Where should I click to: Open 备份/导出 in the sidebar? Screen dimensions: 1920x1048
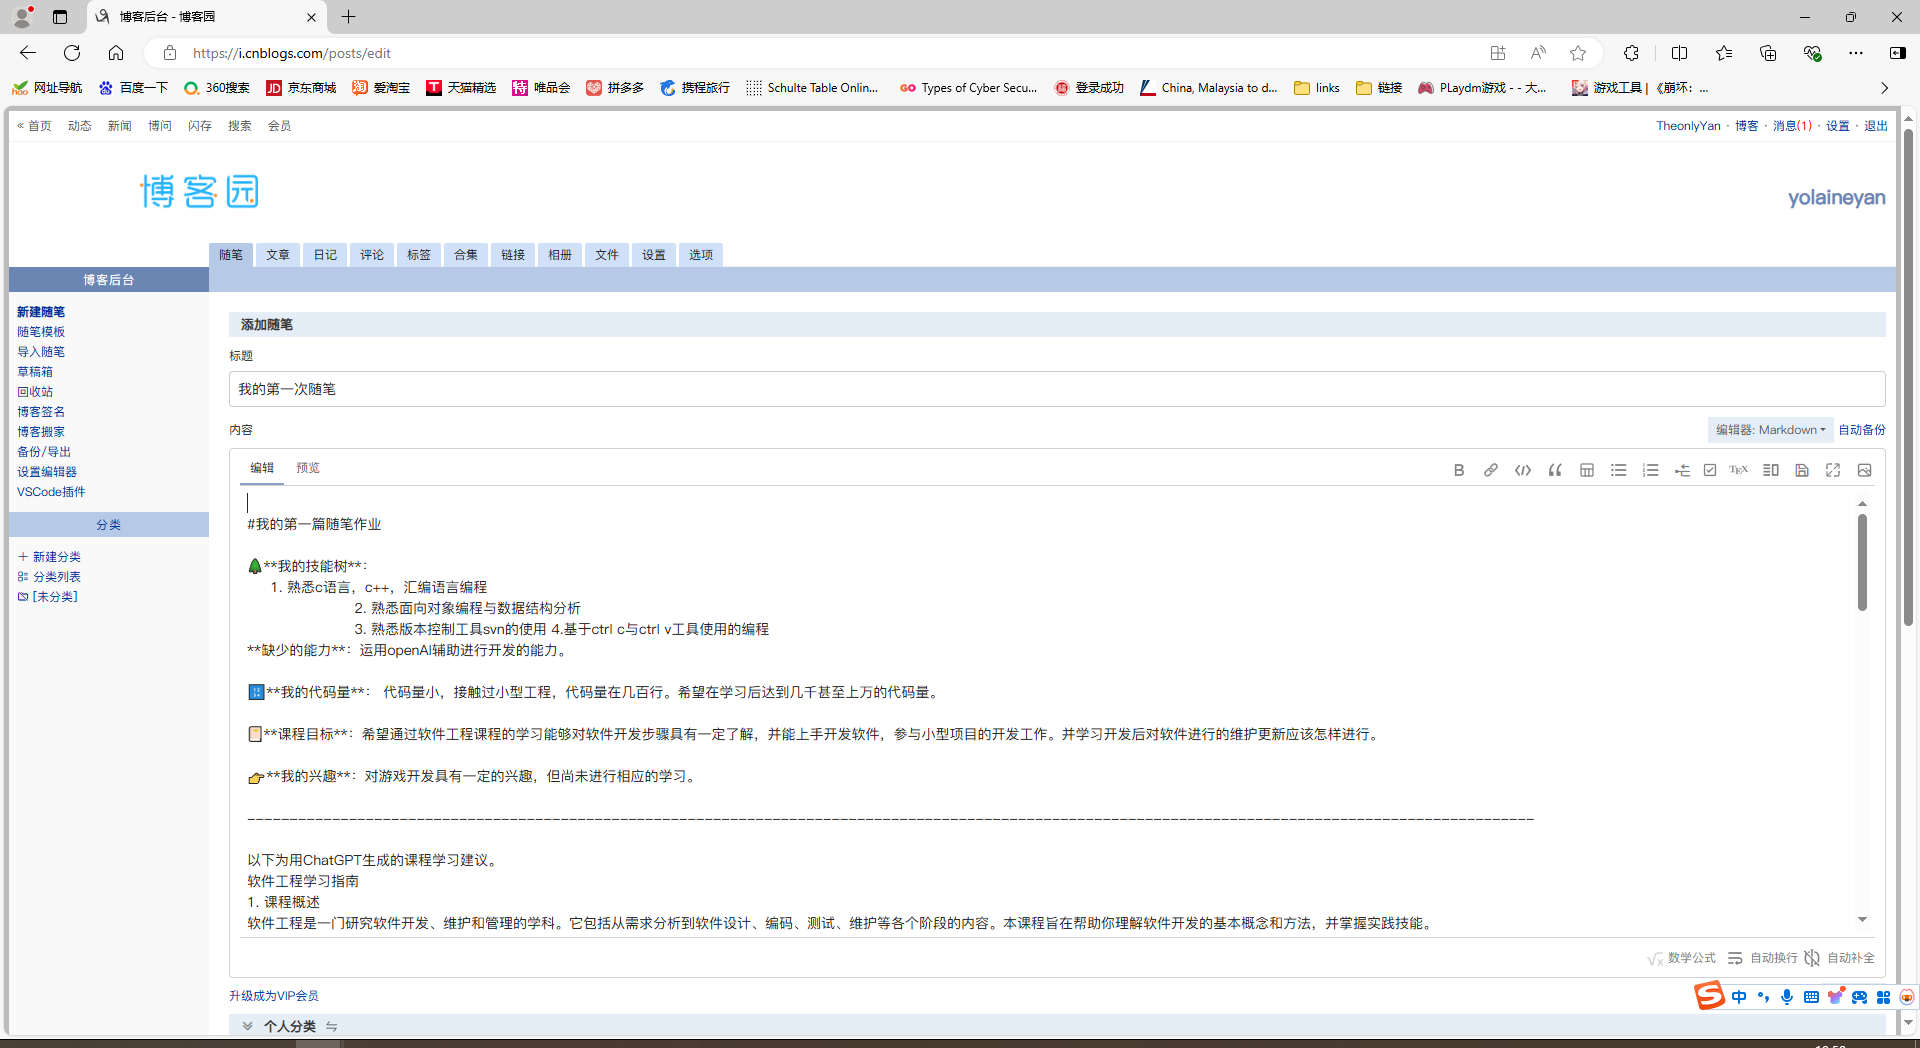pos(44,452)
